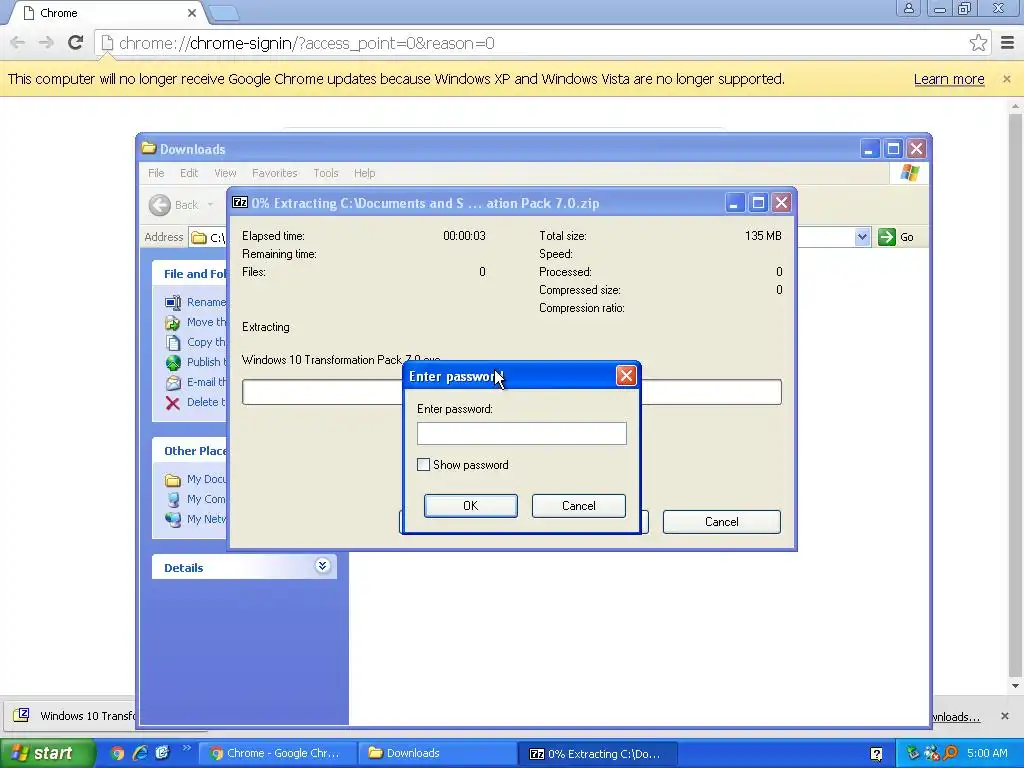Switch to 0% Extracting taskbar button
This screenshot has height=768, width=1024.
597,753
